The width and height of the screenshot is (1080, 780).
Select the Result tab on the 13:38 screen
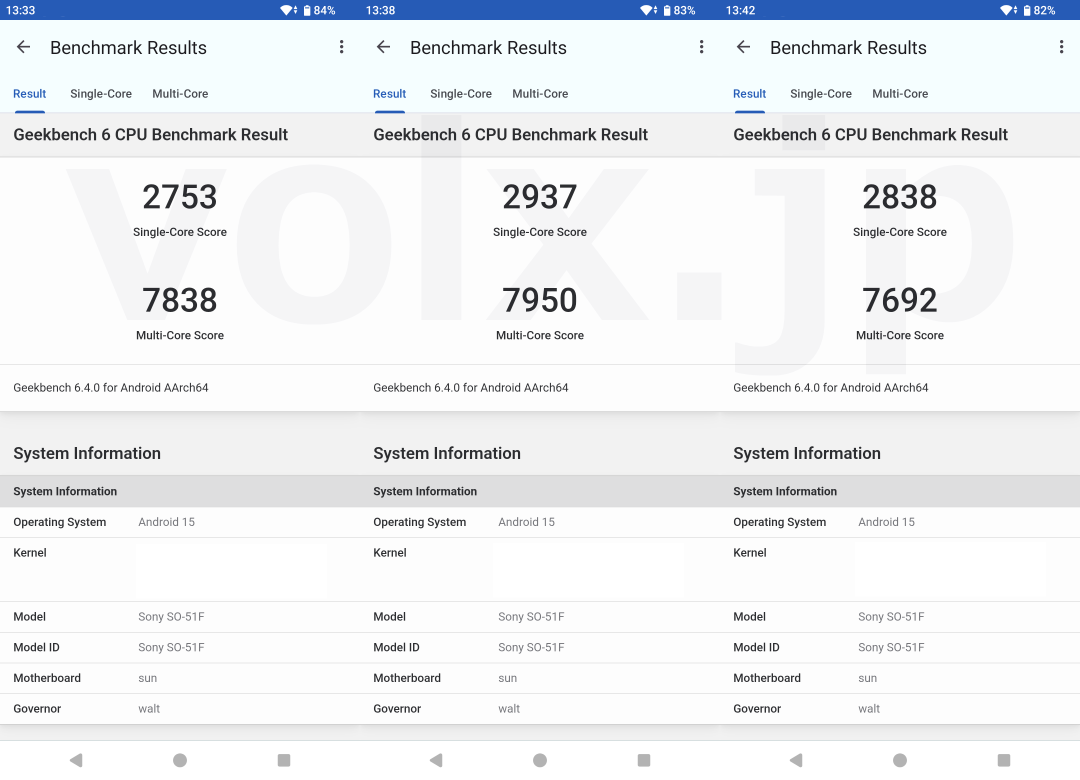click(x=390, y=94)
